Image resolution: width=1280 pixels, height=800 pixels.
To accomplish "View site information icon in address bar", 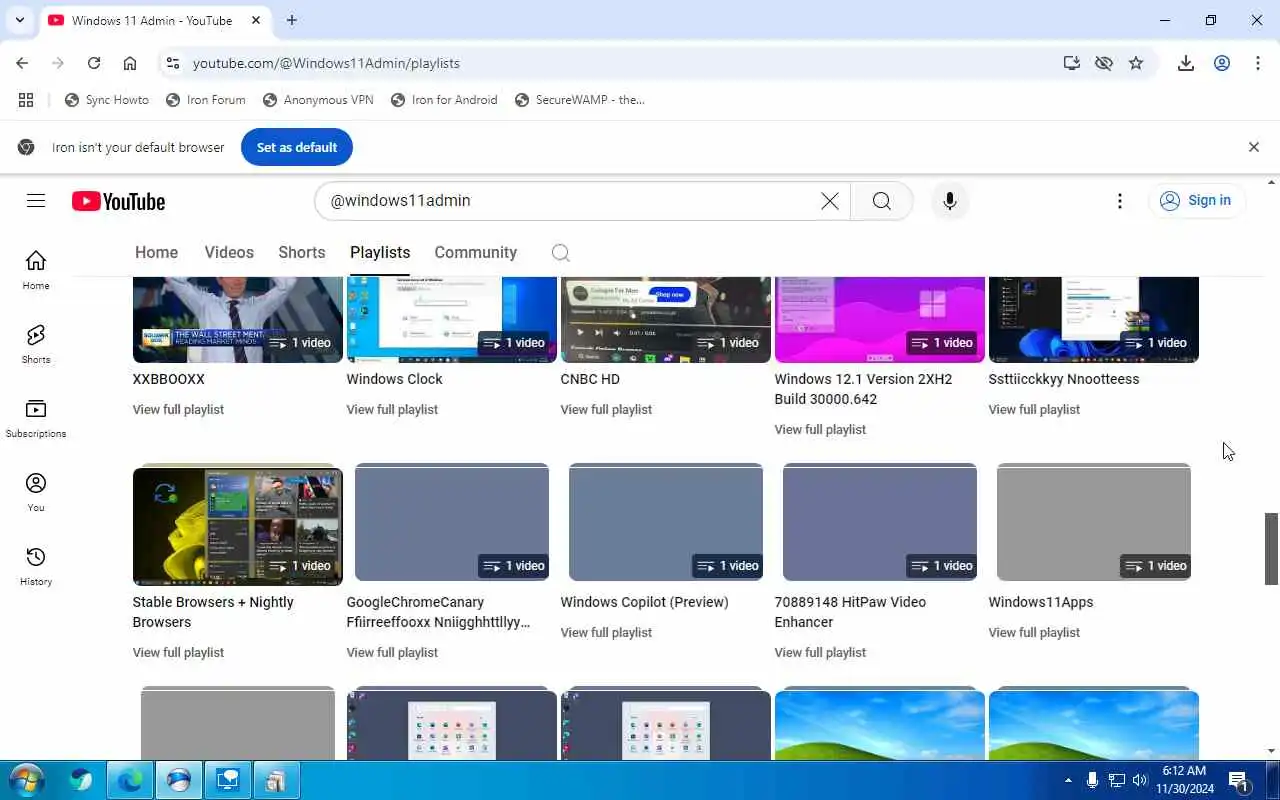I will (x=173, y=63).
